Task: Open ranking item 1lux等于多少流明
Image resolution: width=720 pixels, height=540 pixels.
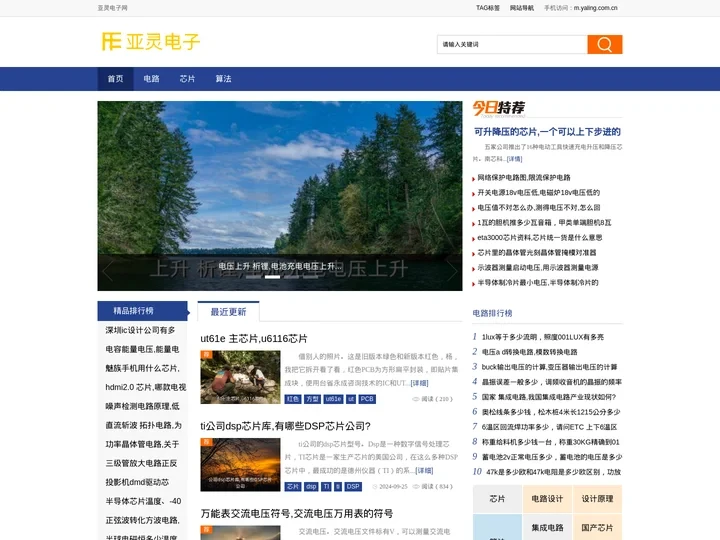Action: [543, 337]
